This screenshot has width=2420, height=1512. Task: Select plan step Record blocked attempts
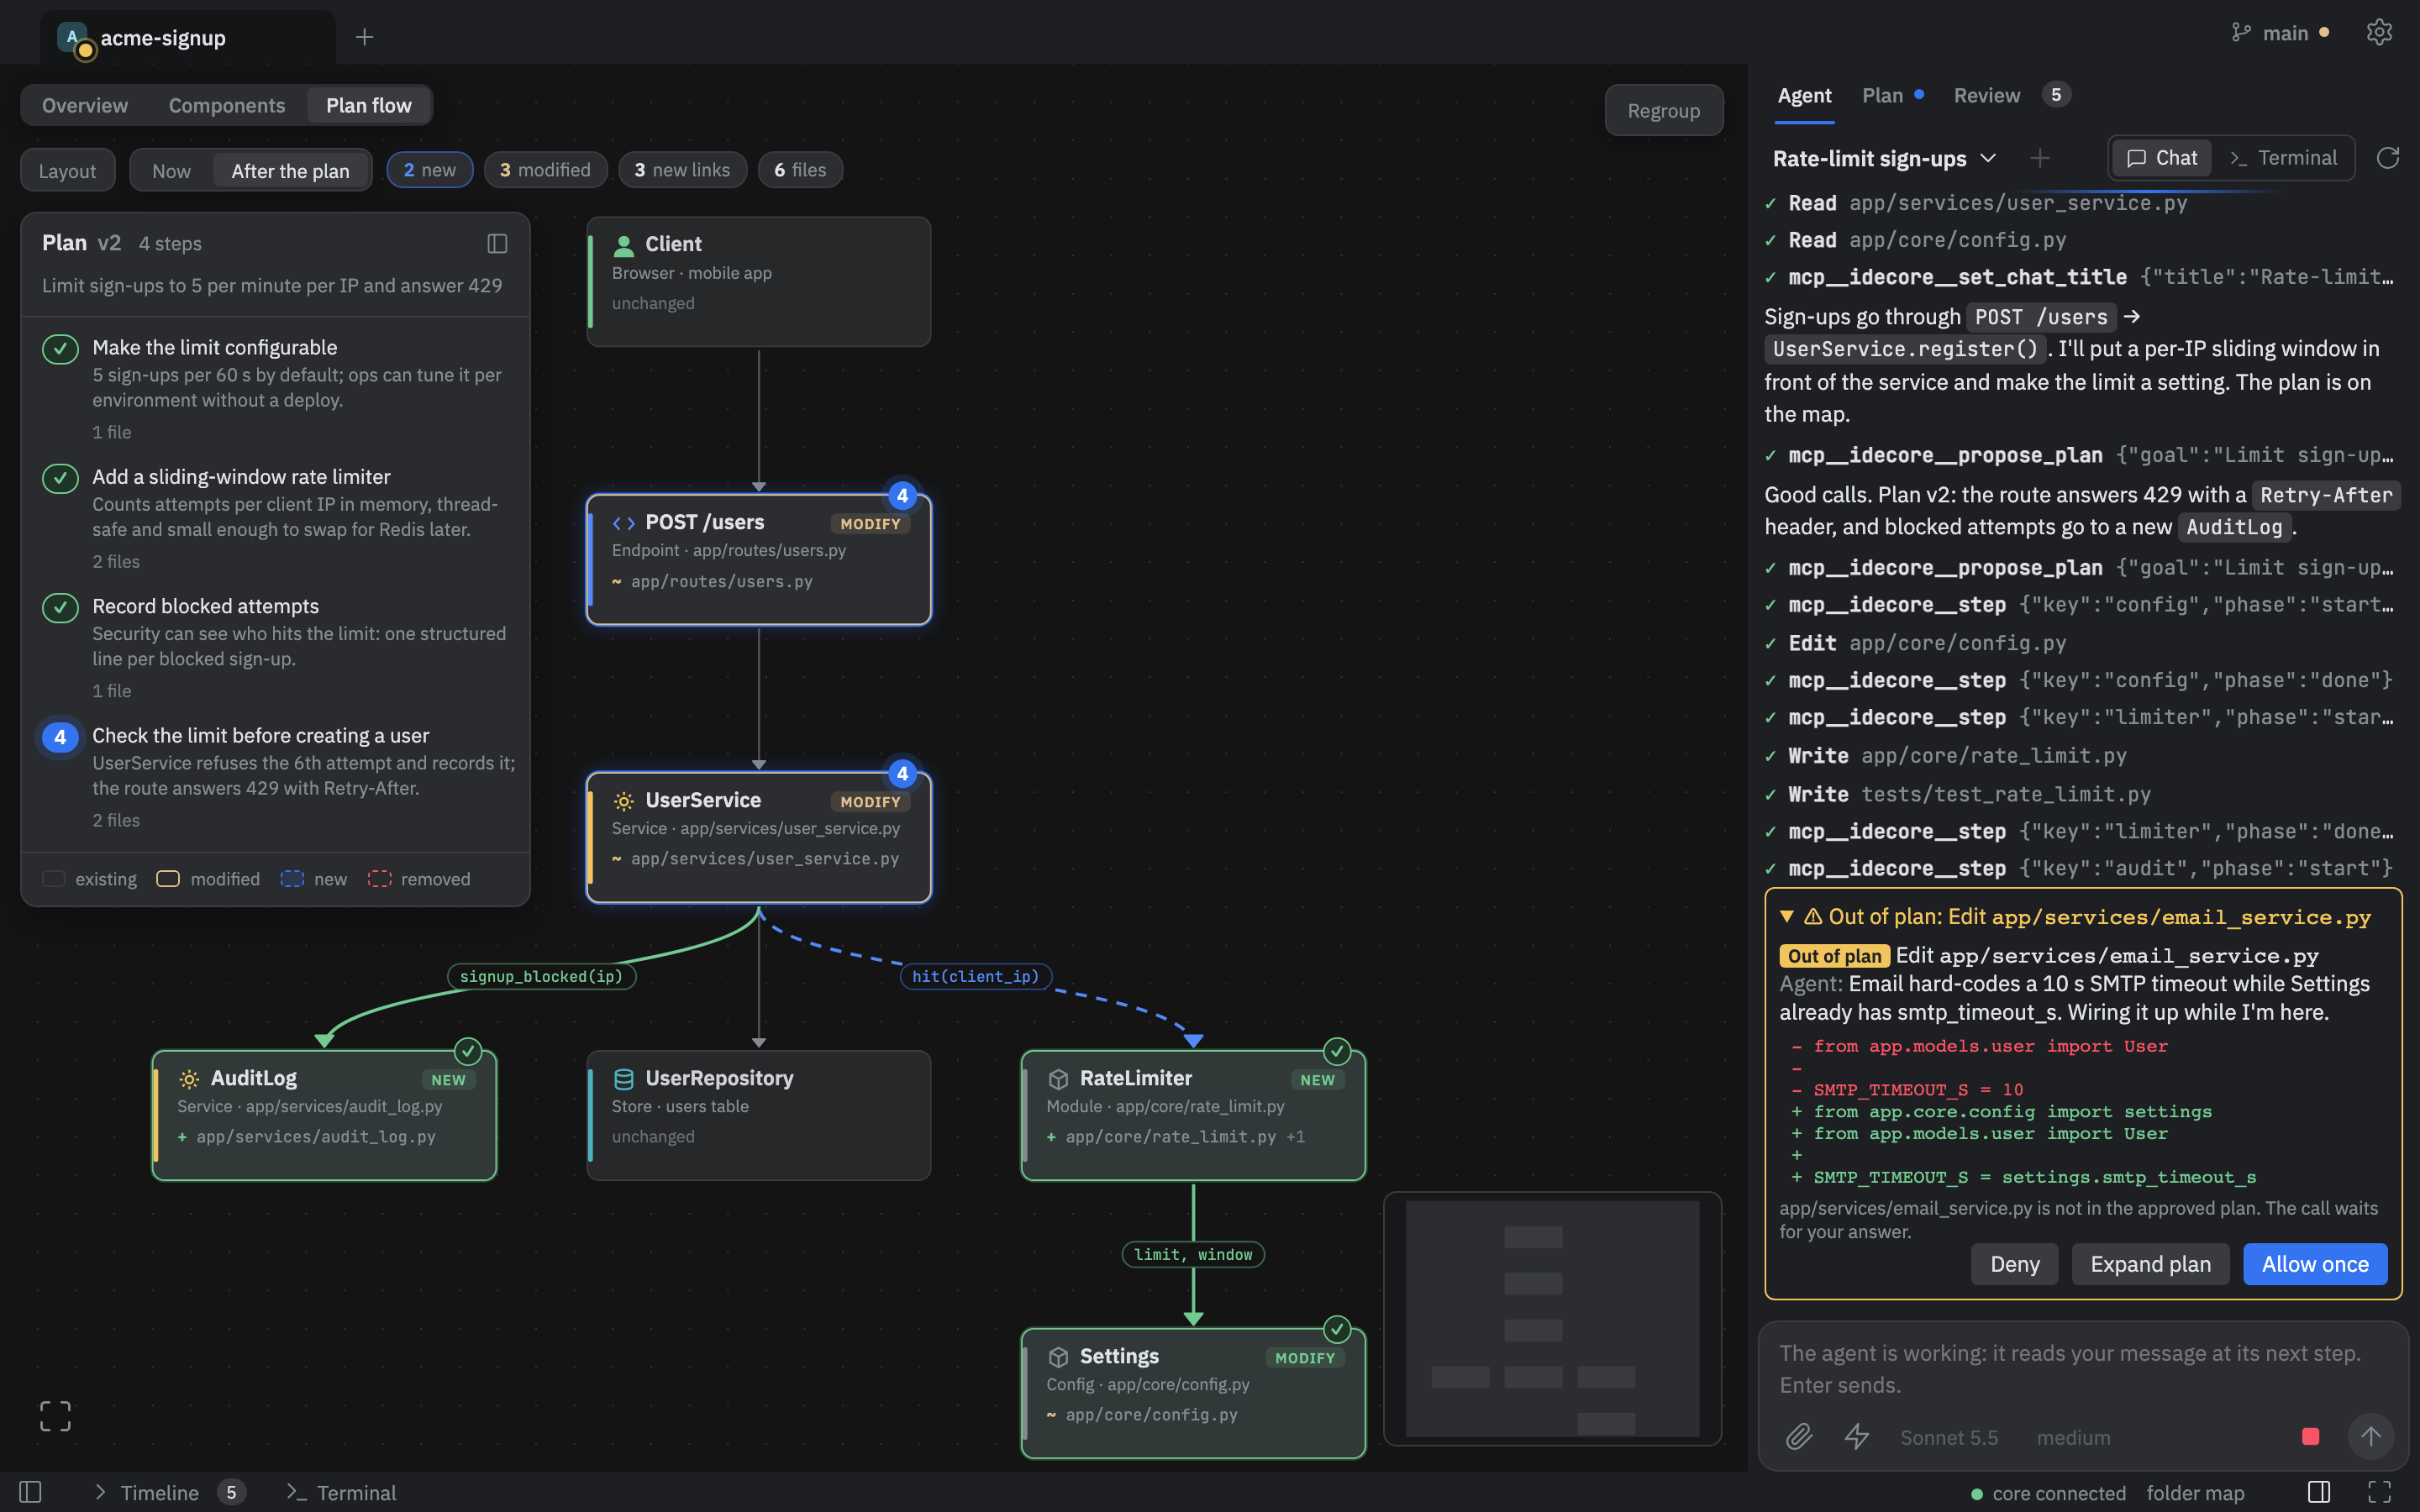click(x=276, y=647)
